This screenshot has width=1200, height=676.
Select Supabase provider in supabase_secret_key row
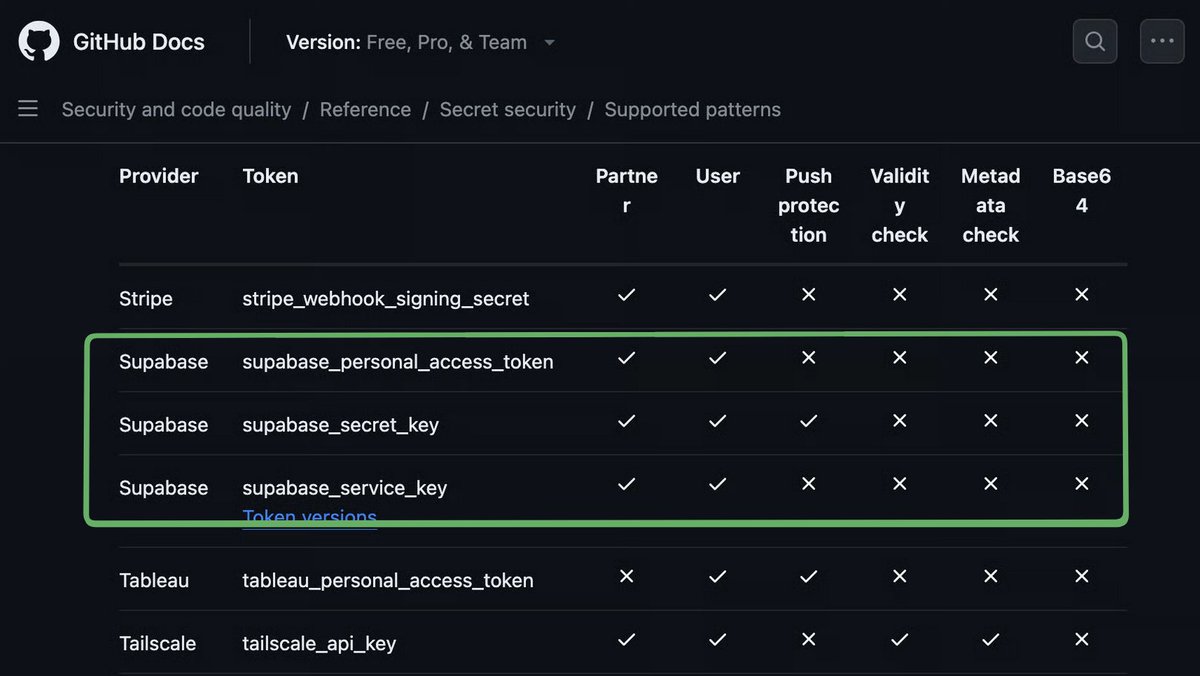164,425
